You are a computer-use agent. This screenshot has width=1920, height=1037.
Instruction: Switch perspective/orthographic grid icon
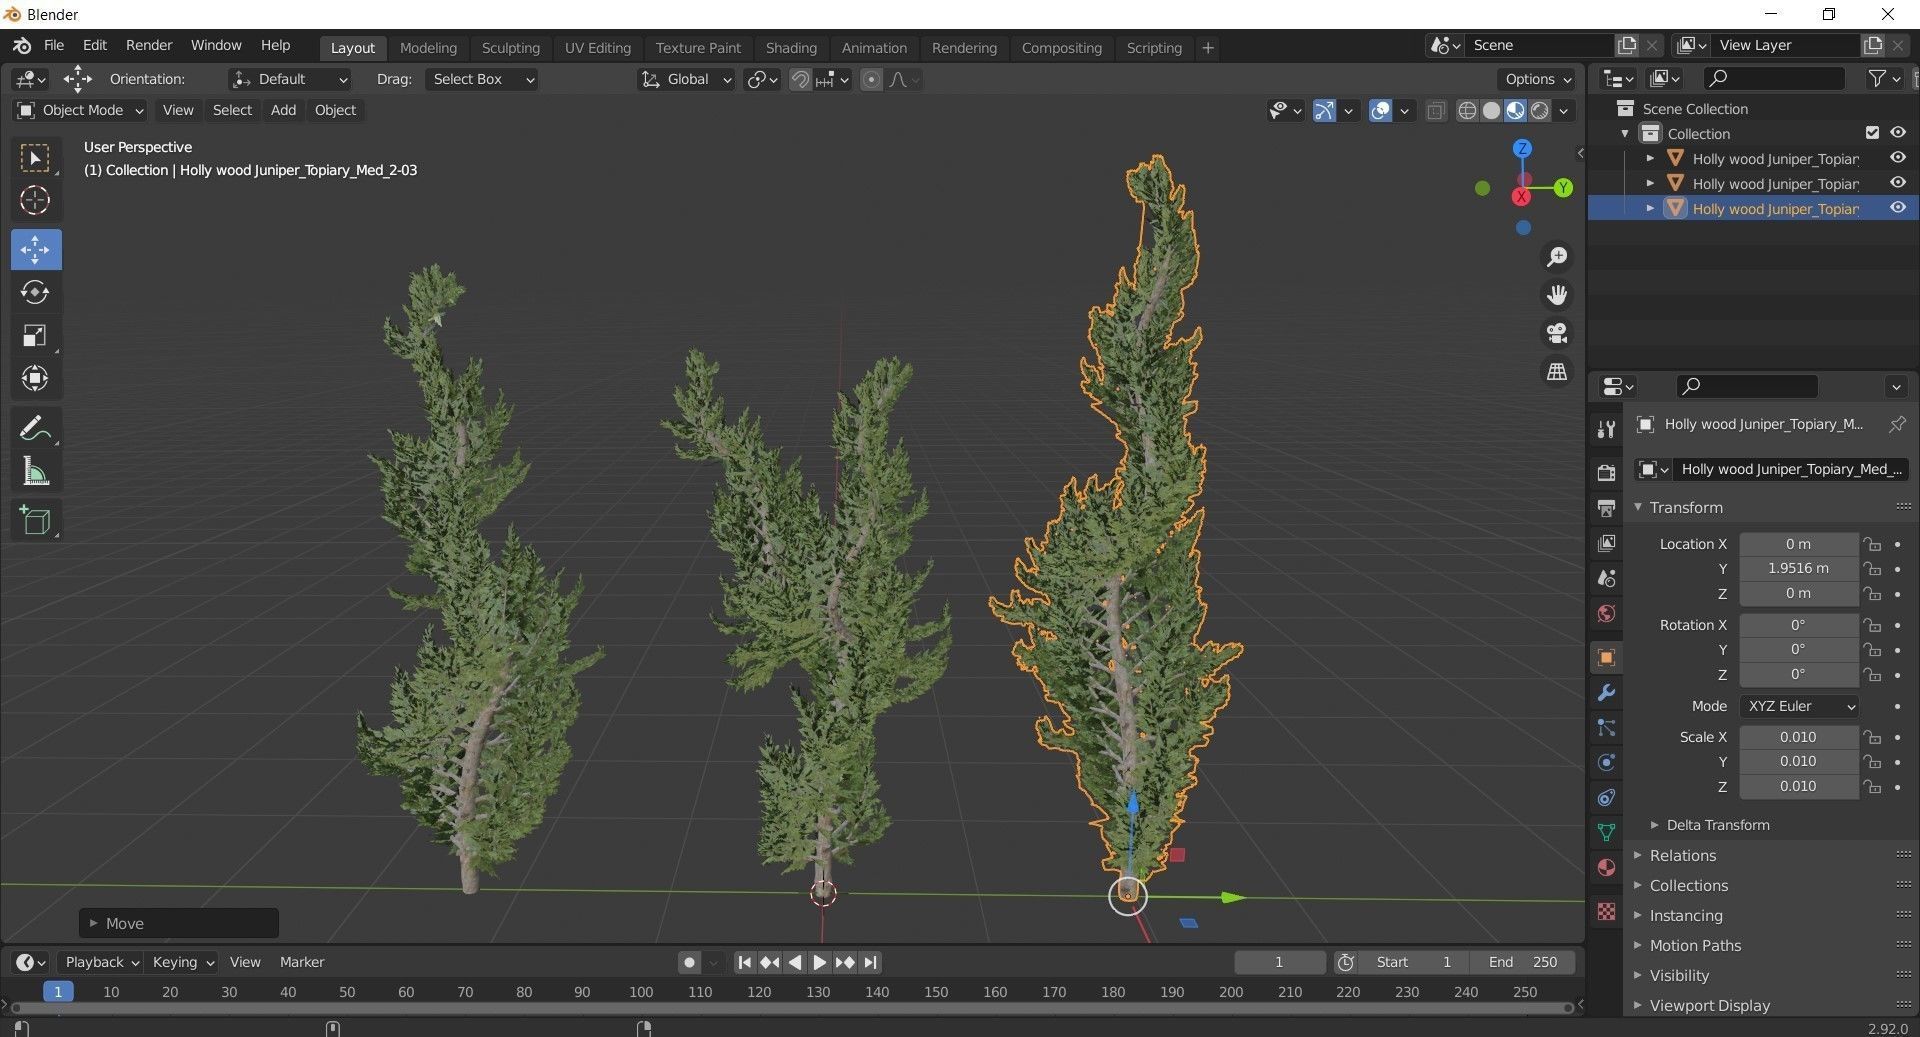tap(1557, 371)
